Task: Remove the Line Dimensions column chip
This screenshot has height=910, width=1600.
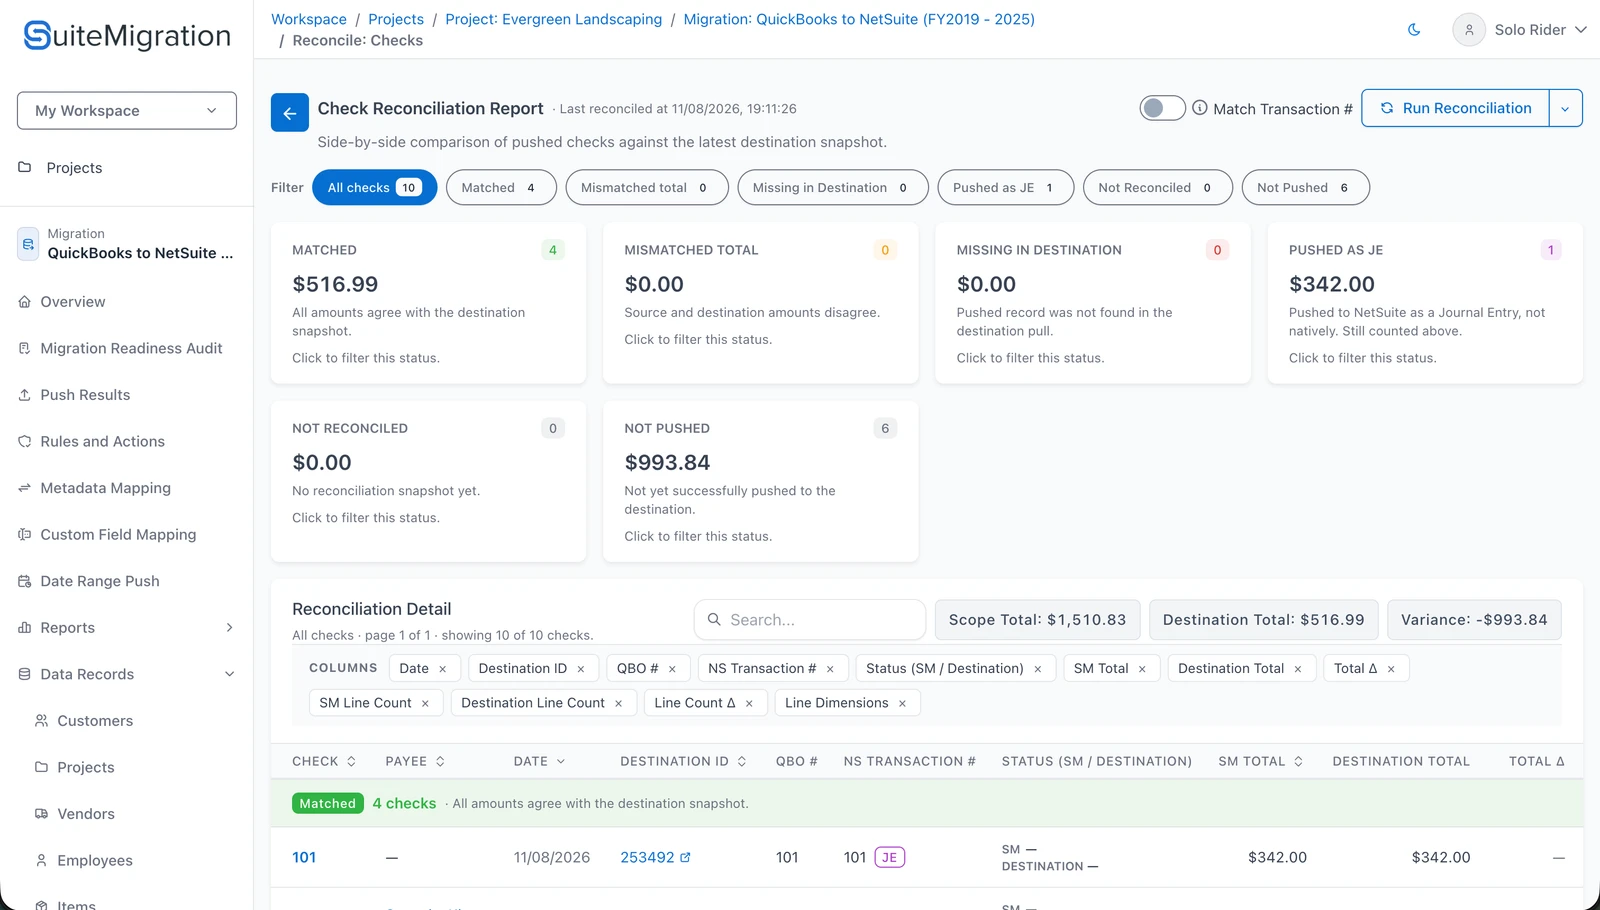Action: pyautogui.click(x=902, y=704)
